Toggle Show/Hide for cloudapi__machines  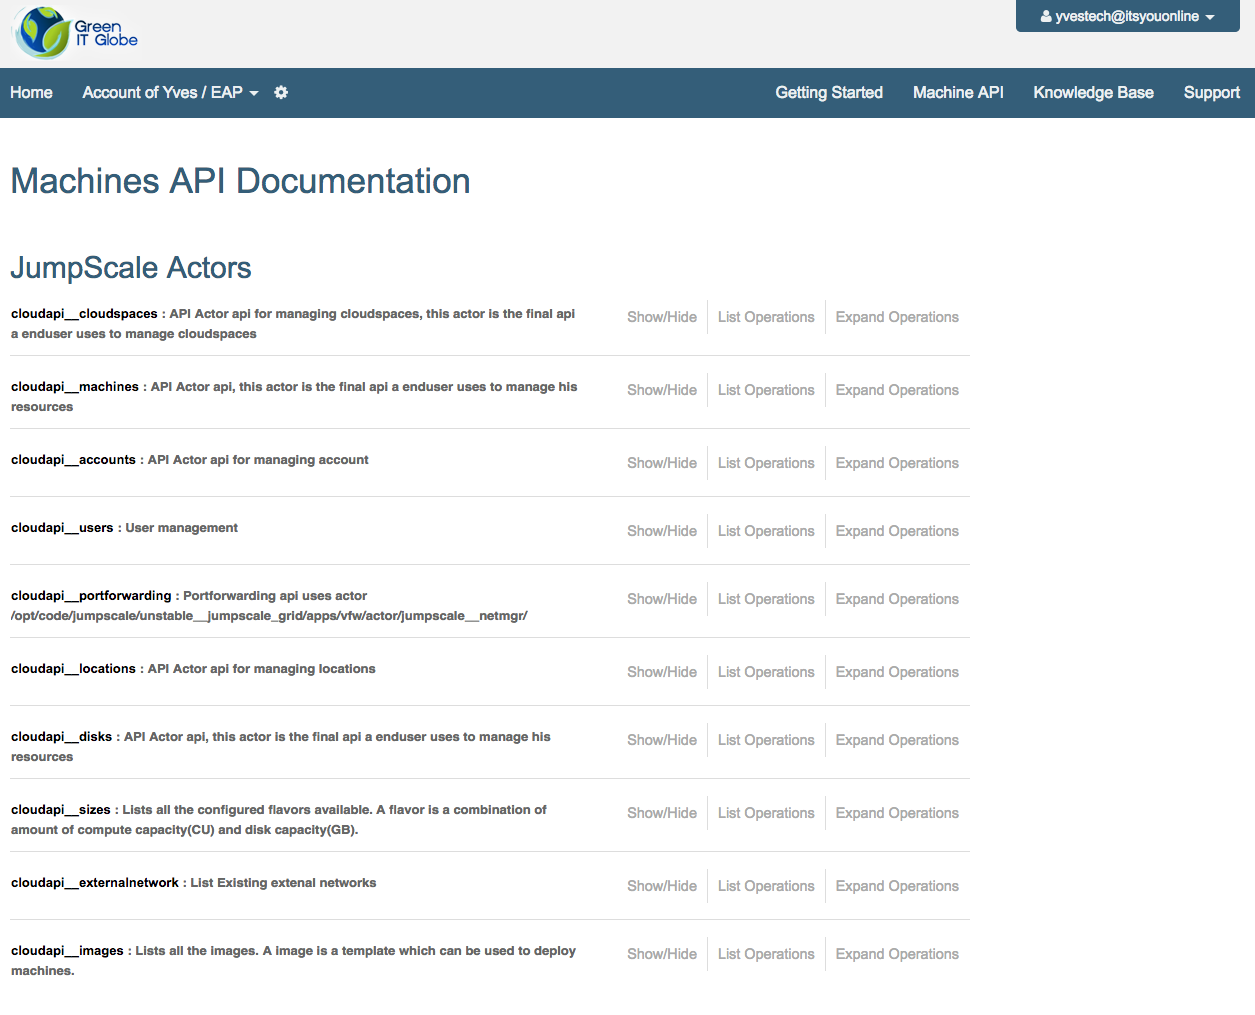(x=661, y=390)
